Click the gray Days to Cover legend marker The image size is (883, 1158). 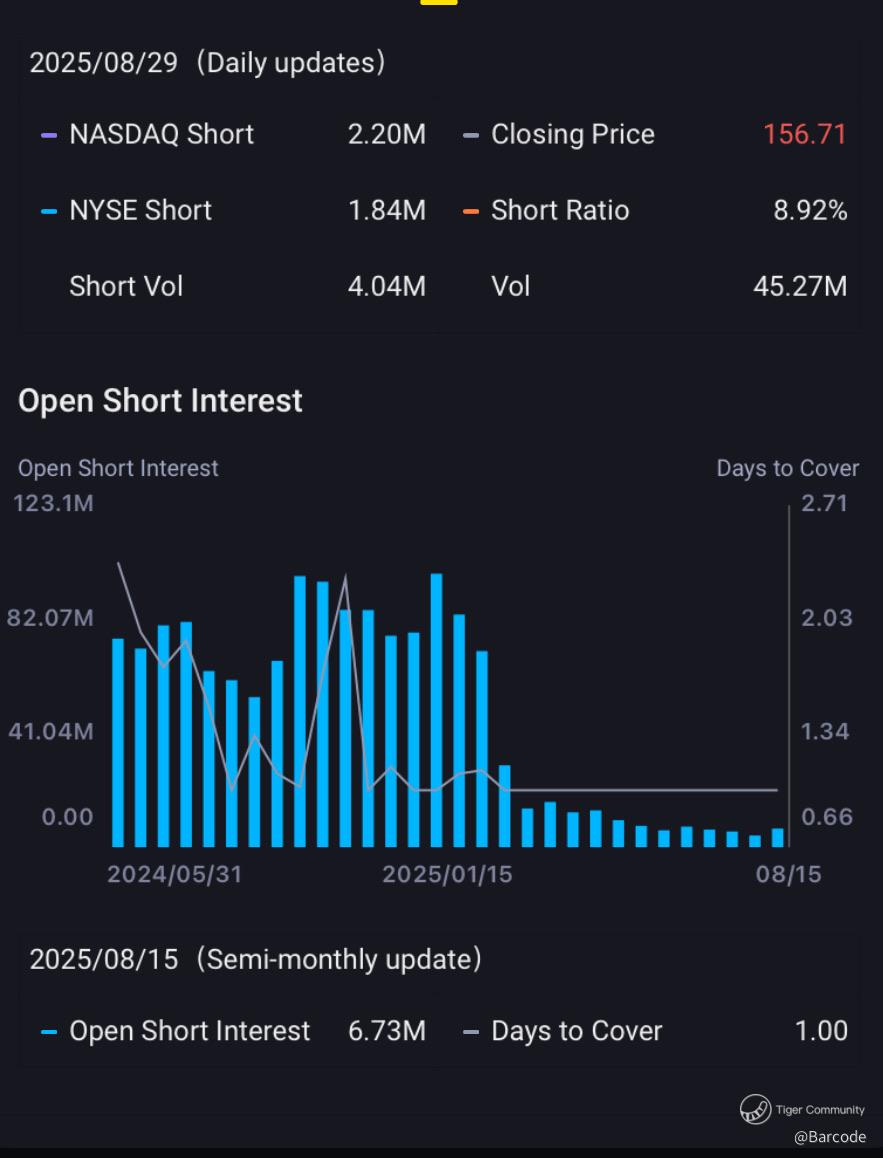click(x=471, y=1032)
